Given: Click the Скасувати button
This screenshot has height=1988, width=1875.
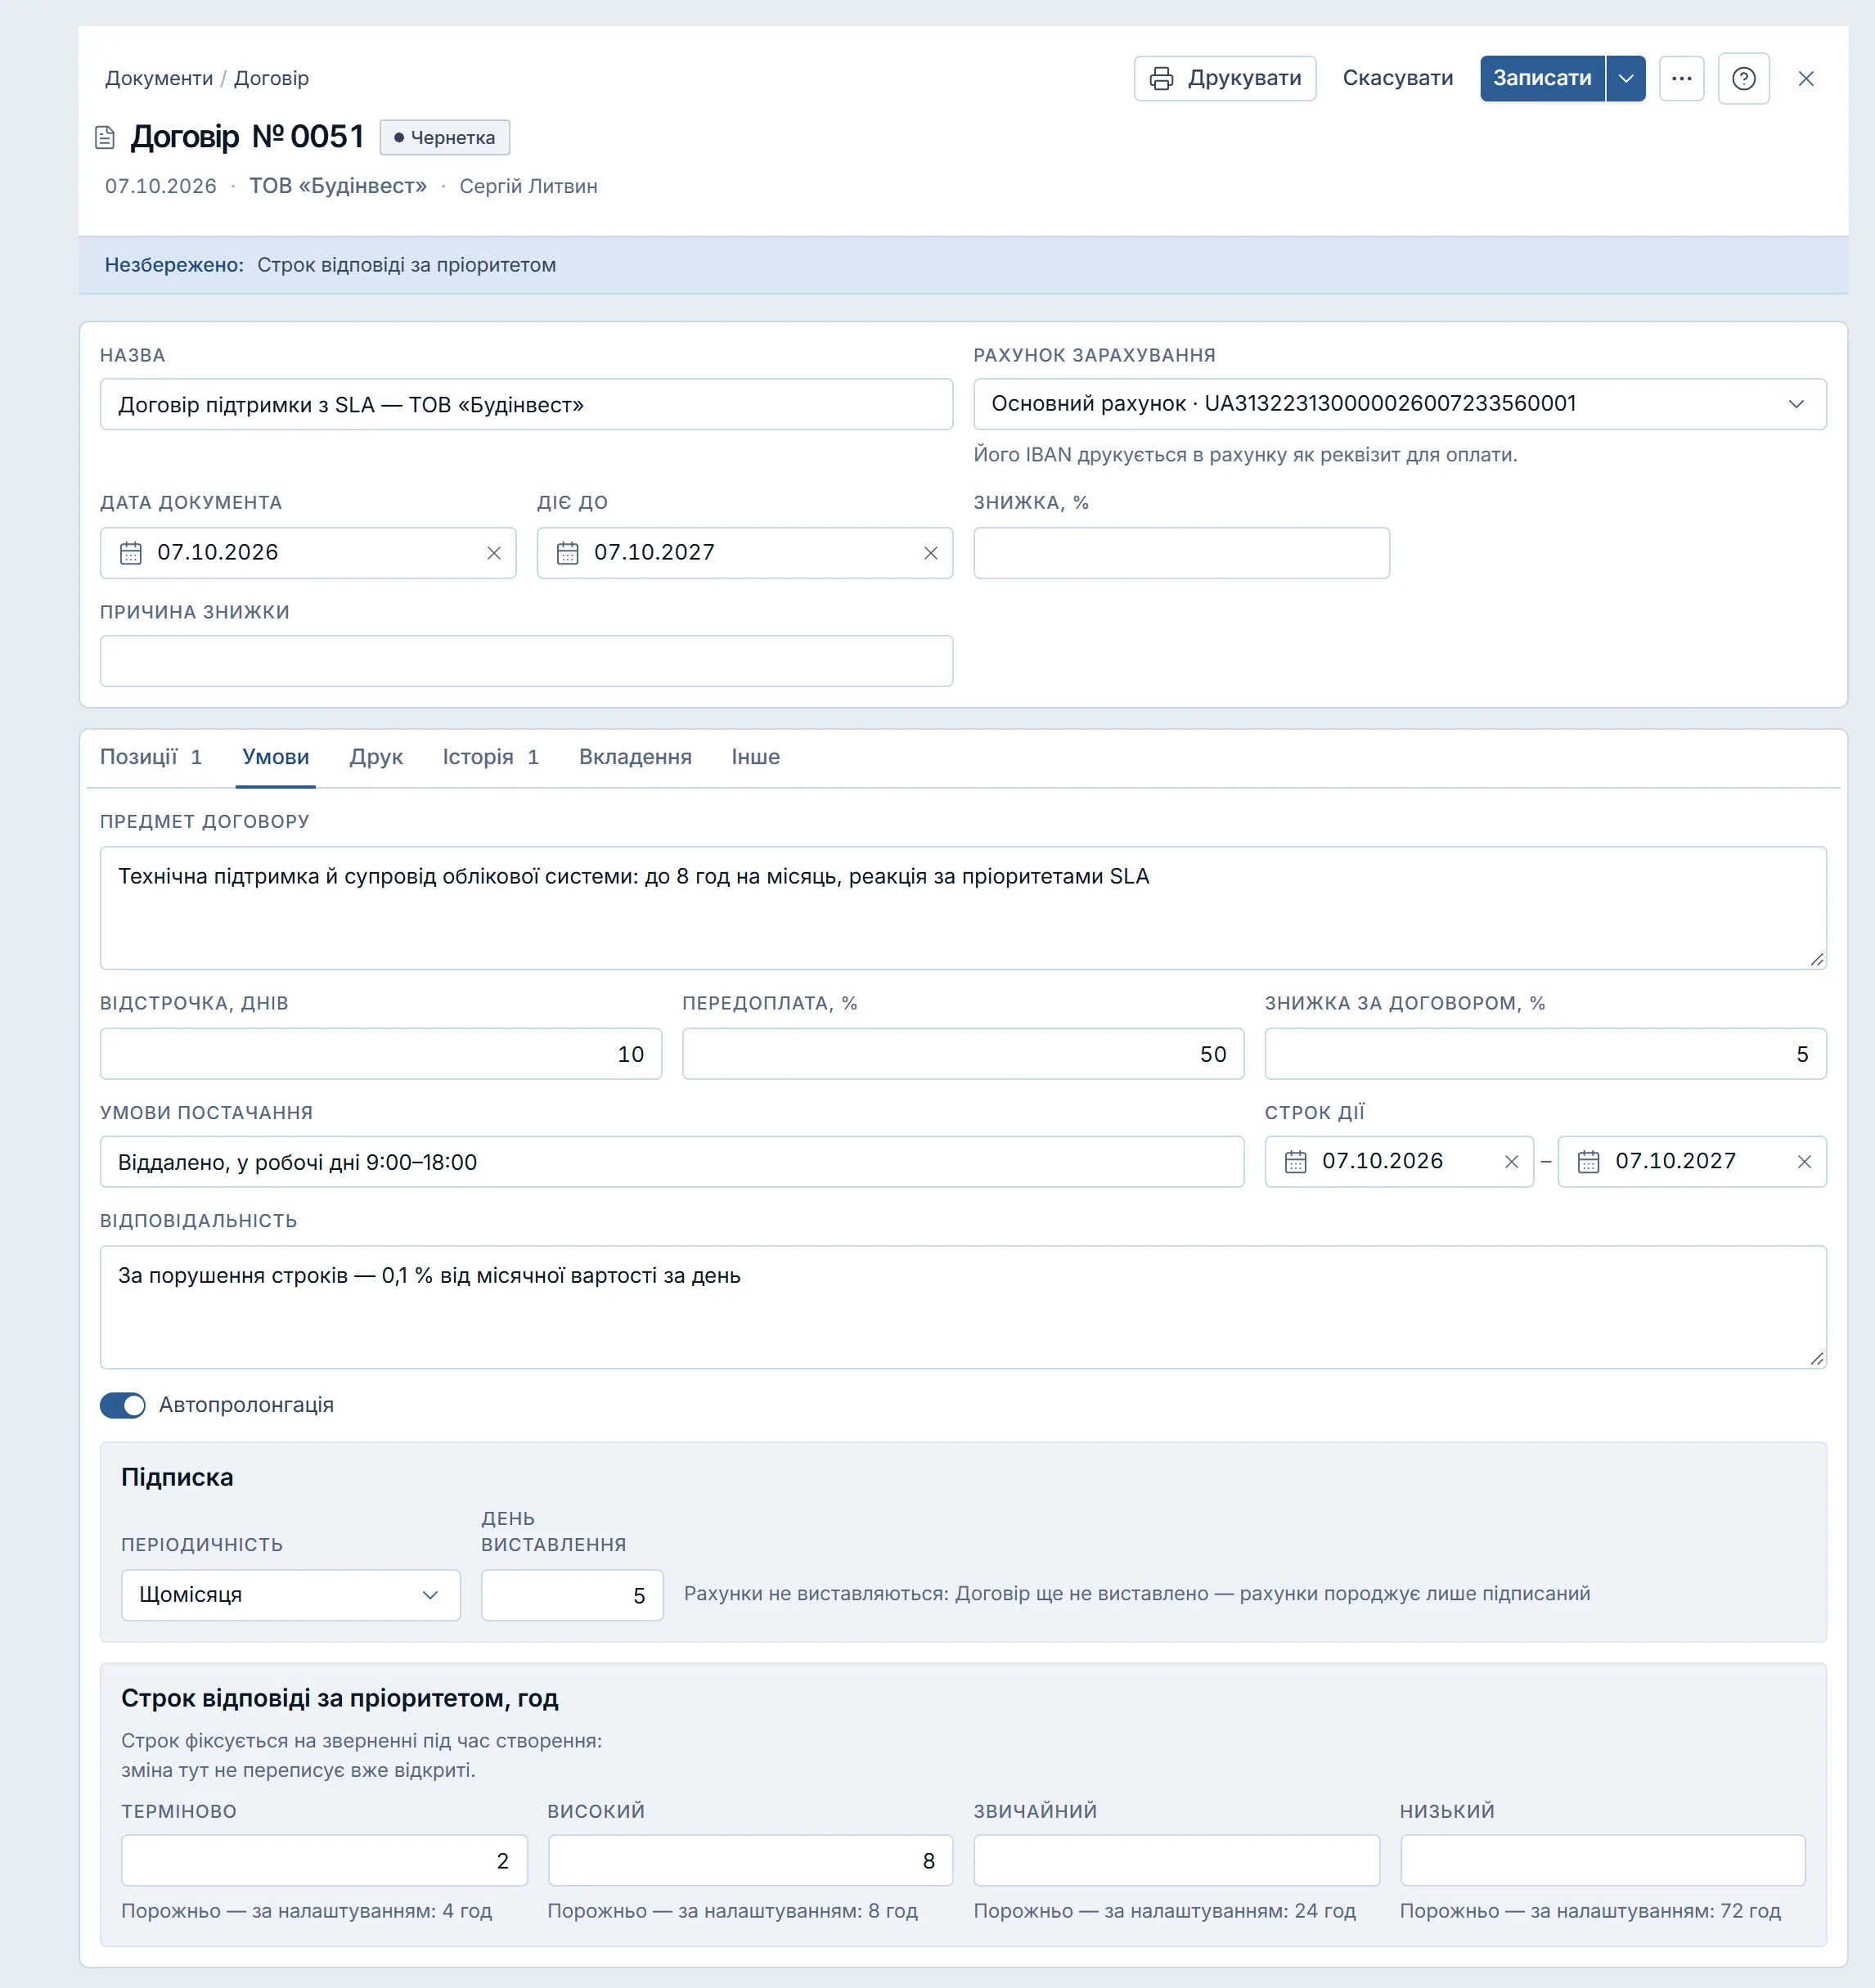Looking at the screenshot, I should 1397,78.
